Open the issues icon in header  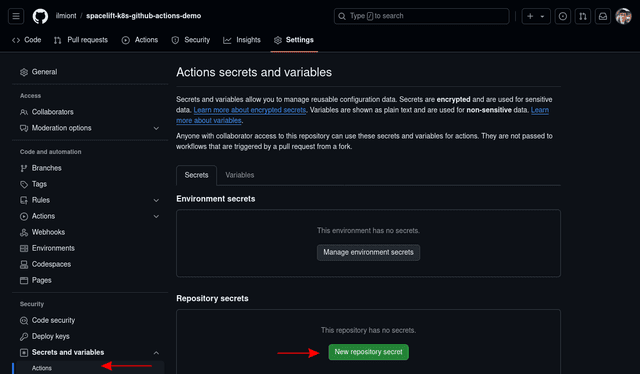(x=562, y=16)
